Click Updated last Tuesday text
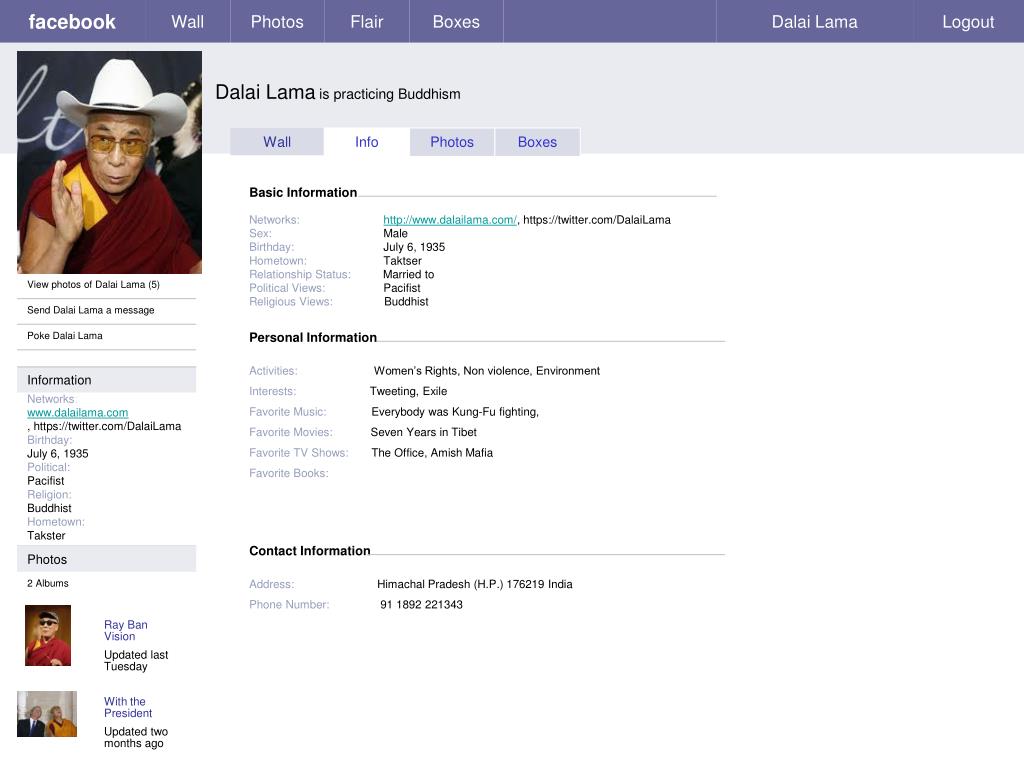 pos(136,660)
